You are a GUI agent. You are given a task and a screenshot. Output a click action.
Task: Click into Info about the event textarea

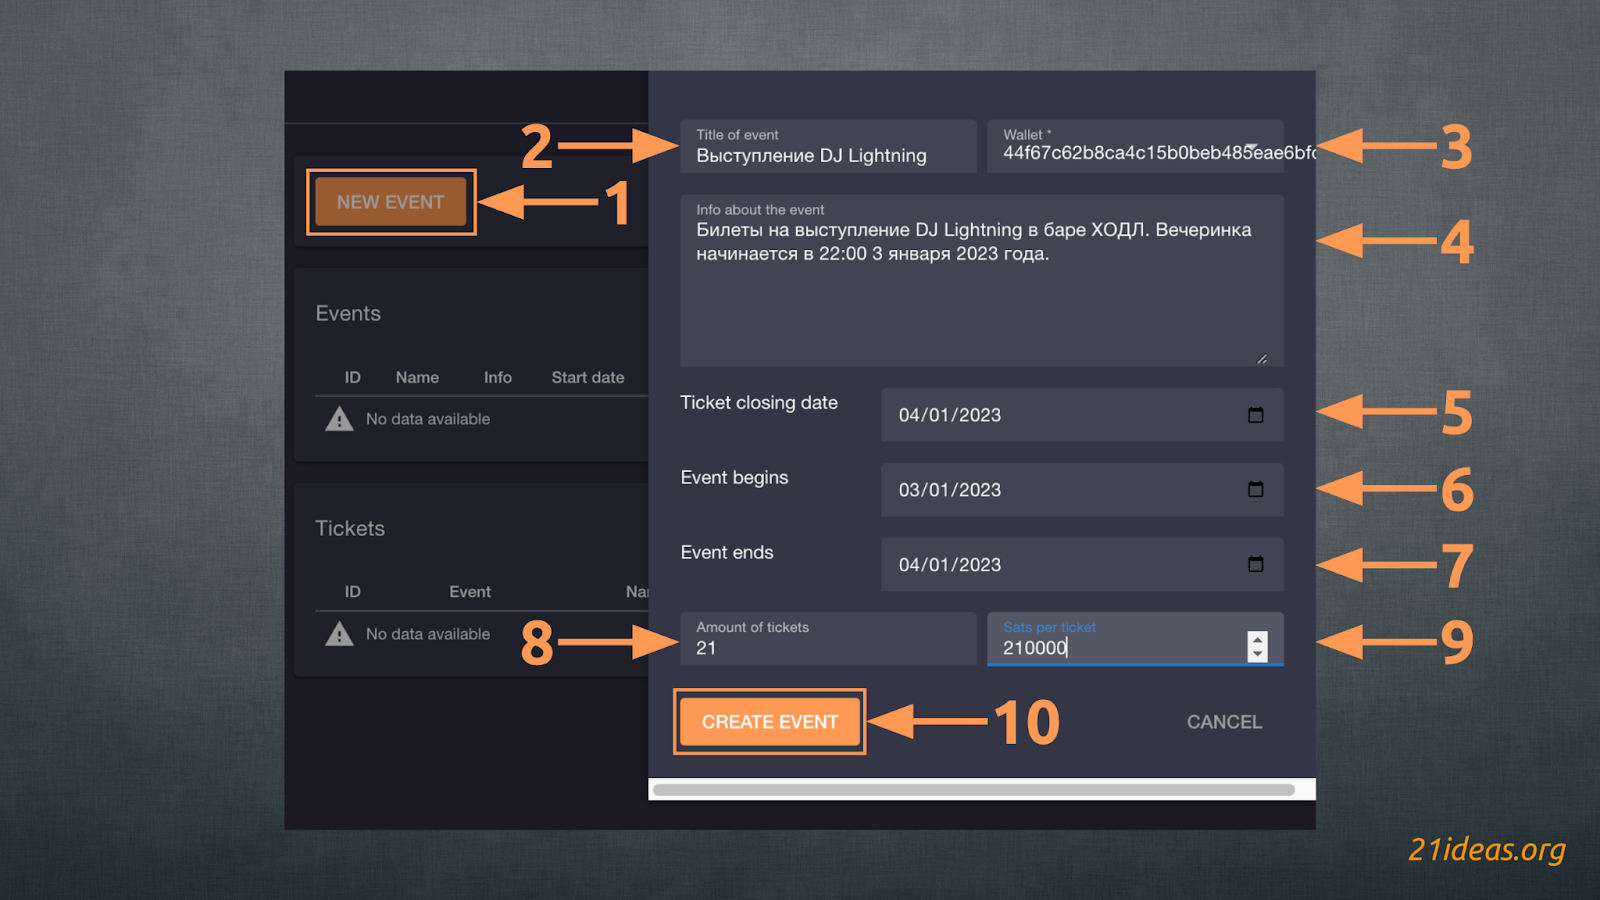coord(980,300)
